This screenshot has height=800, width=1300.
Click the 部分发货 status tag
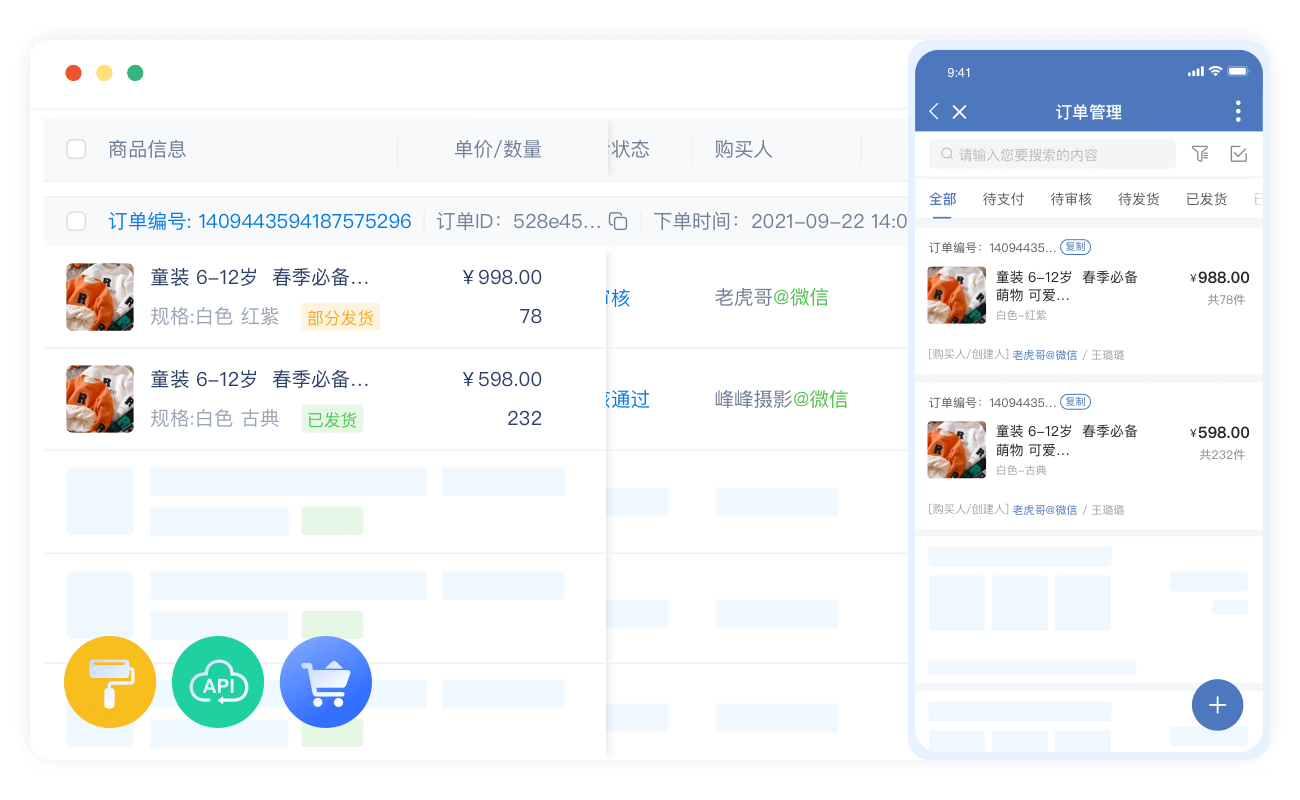coord(340,318)
